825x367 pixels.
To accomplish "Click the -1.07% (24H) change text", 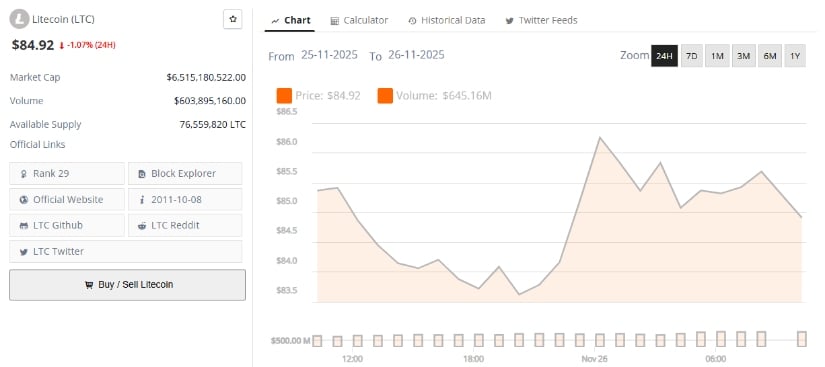I will click(x=91, y=45).
